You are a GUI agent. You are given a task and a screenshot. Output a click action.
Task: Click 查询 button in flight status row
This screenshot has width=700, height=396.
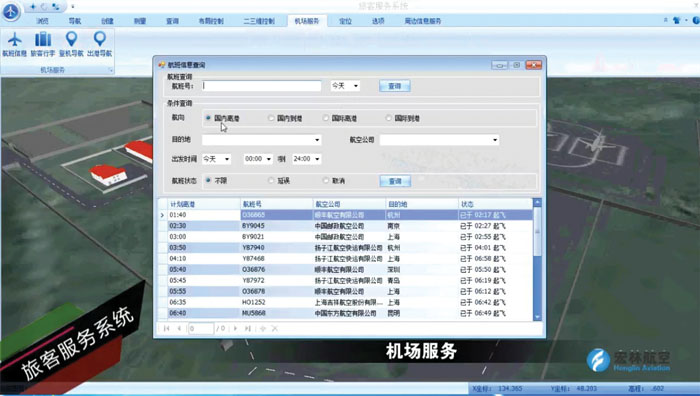(395, 181)
